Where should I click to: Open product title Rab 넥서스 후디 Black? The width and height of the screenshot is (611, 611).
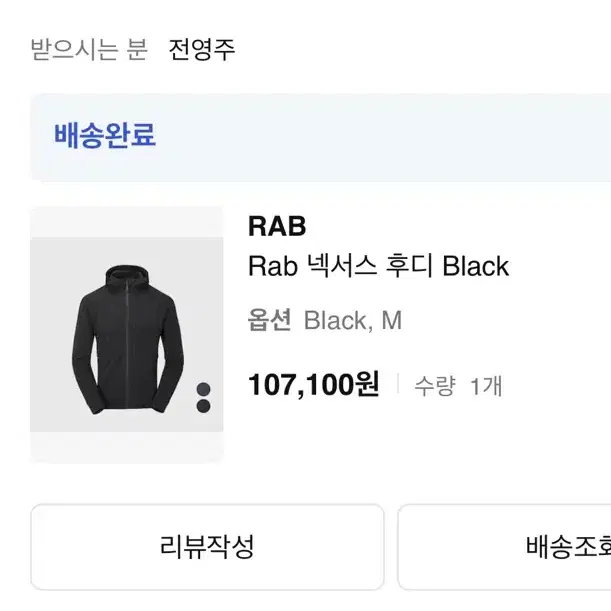(x=378, y=266)
